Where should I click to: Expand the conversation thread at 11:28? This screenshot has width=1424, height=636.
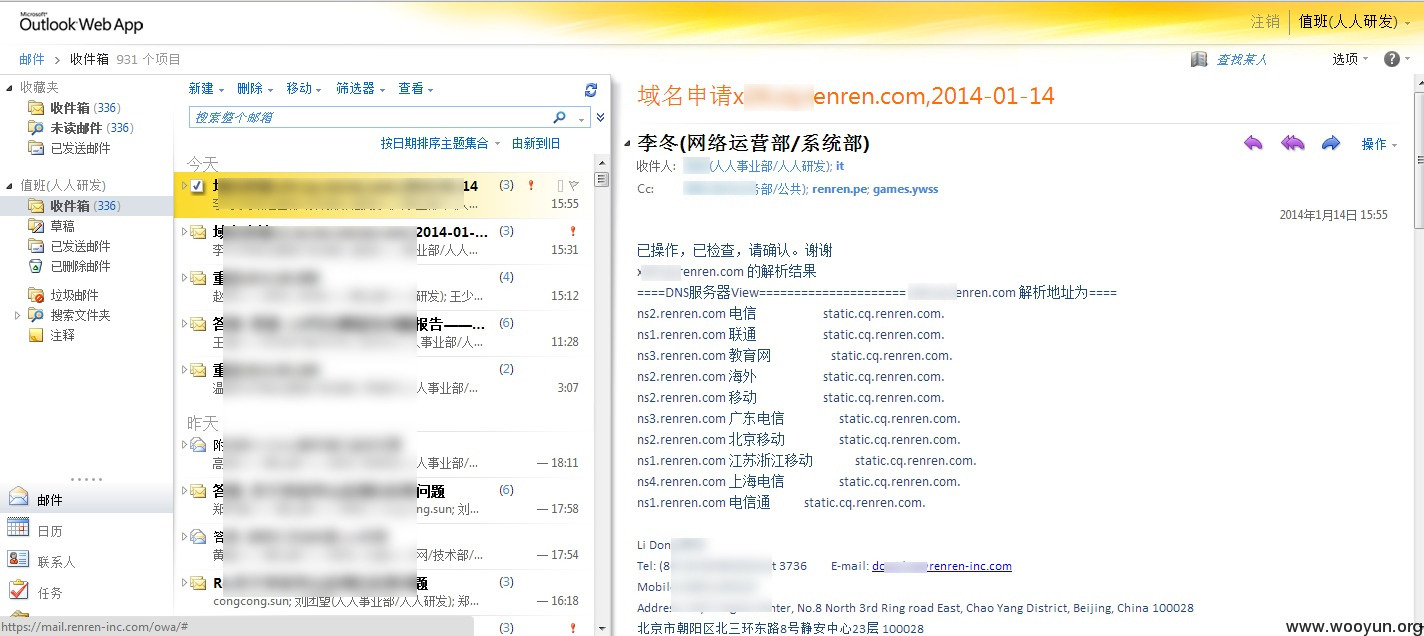(x=183, y=323)
